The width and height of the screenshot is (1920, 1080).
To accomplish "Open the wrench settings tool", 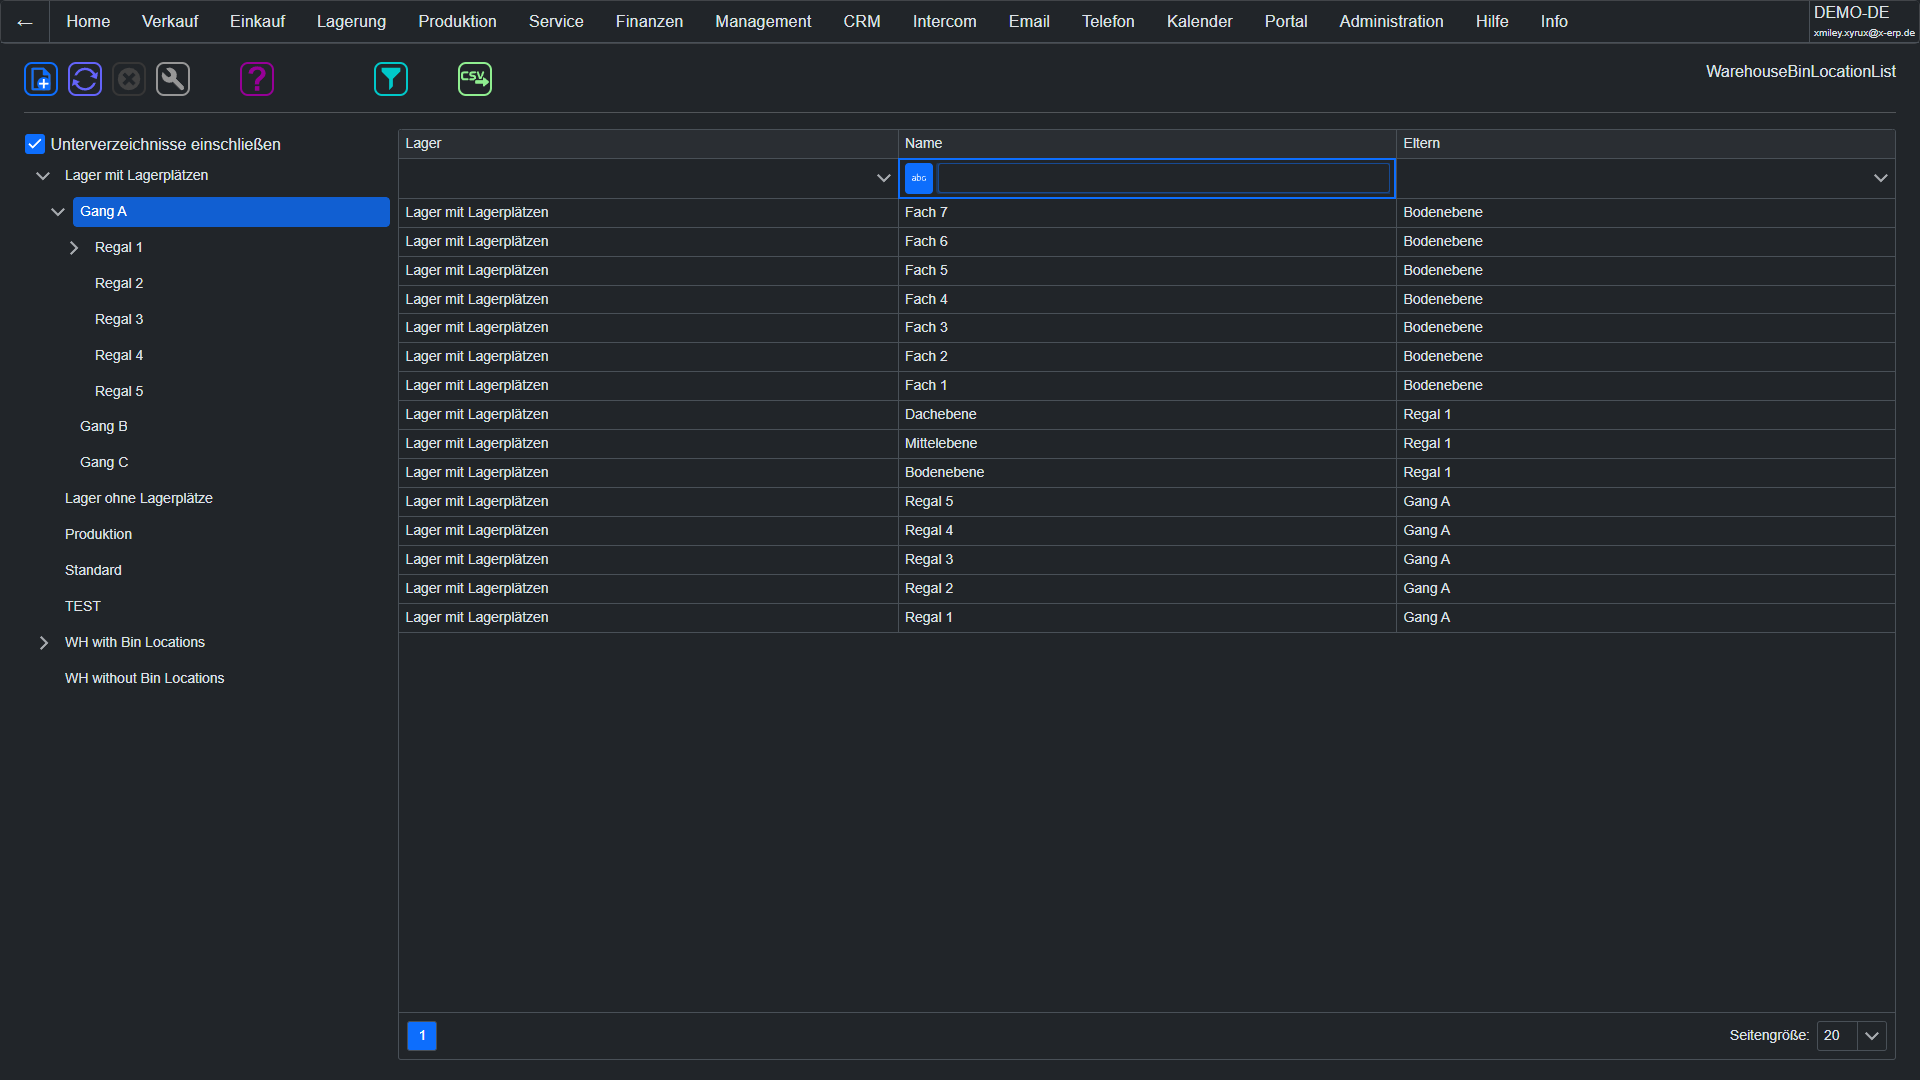I will click(x=173, y=79).
